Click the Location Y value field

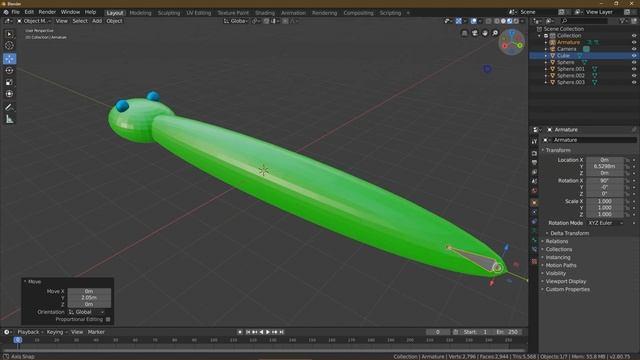click(604, 167)
